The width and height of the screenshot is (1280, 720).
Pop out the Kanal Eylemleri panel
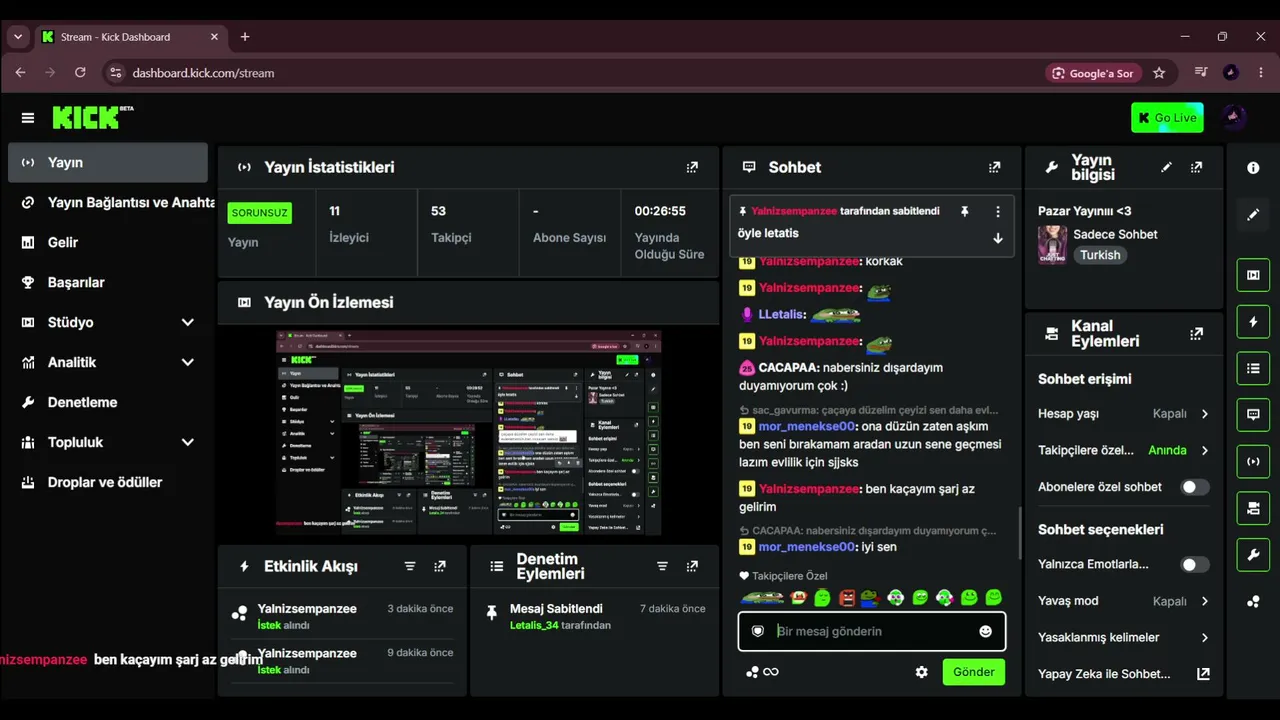coord(1196,334)
